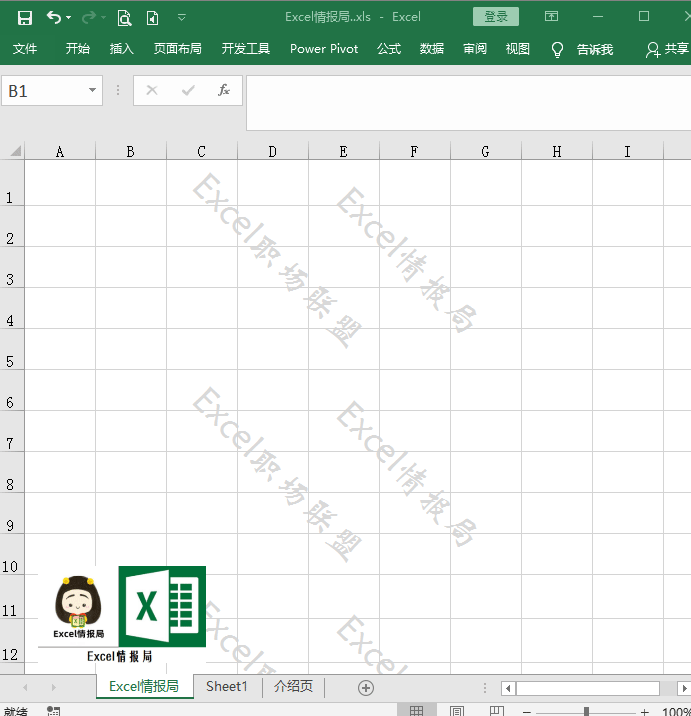Select column D header
Image resolution: width=691 pixels, height=716 pixels.
point(273,151)
